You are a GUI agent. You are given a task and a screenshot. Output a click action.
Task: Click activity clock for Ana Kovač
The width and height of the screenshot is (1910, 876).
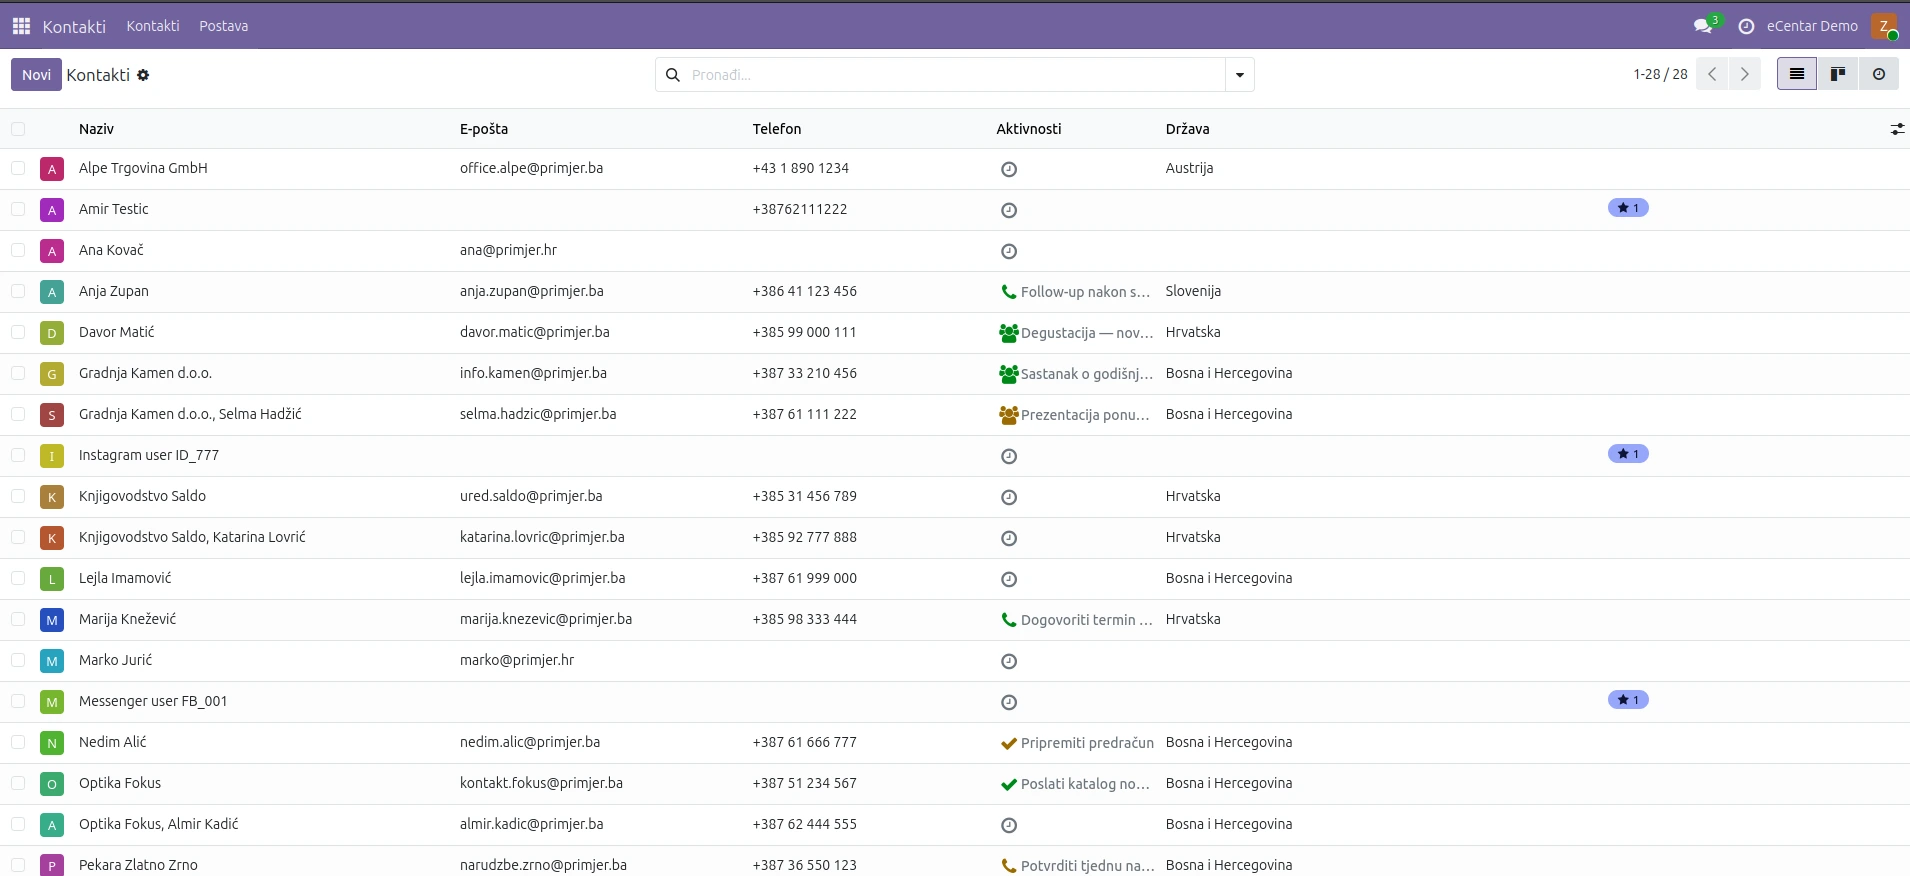[x=1009, y=251]
